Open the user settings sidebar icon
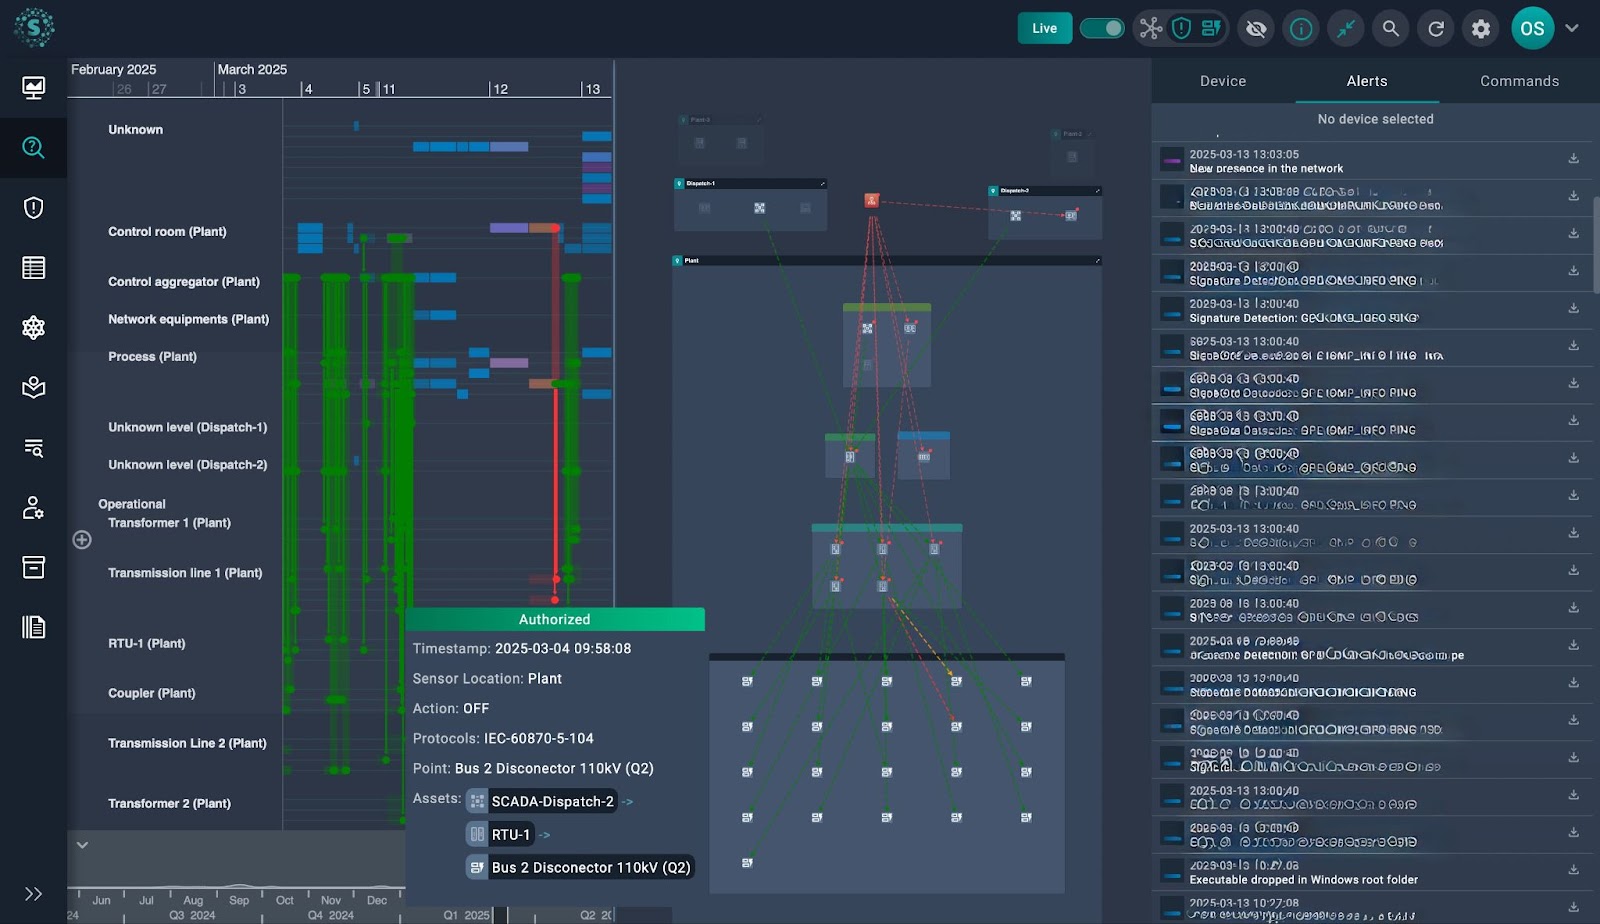 (33, 508)
